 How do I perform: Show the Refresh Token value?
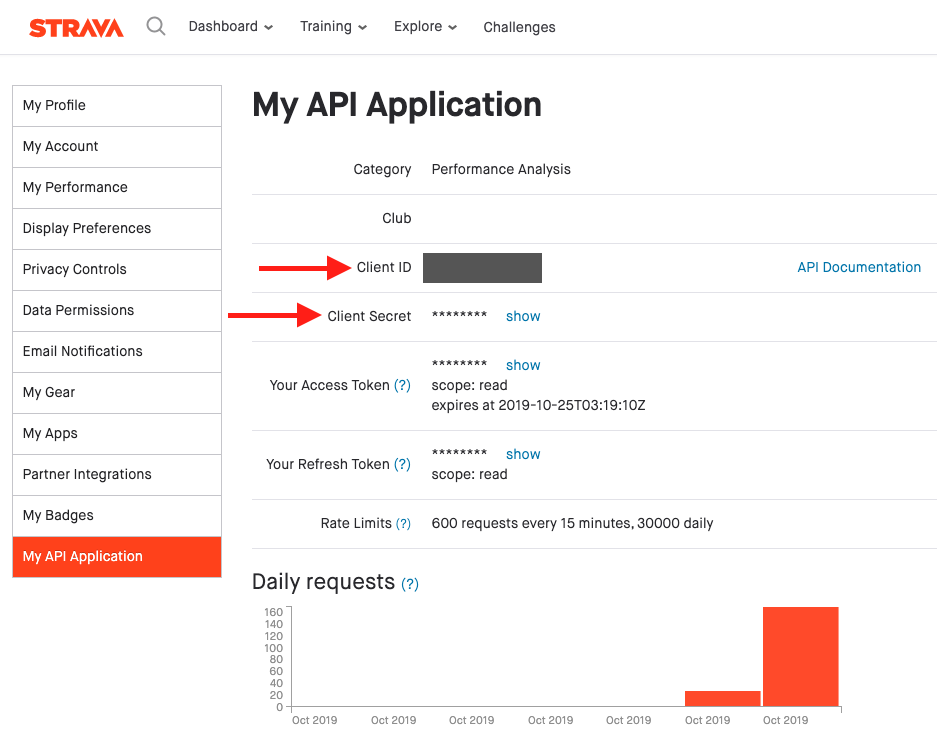point(523,454)
